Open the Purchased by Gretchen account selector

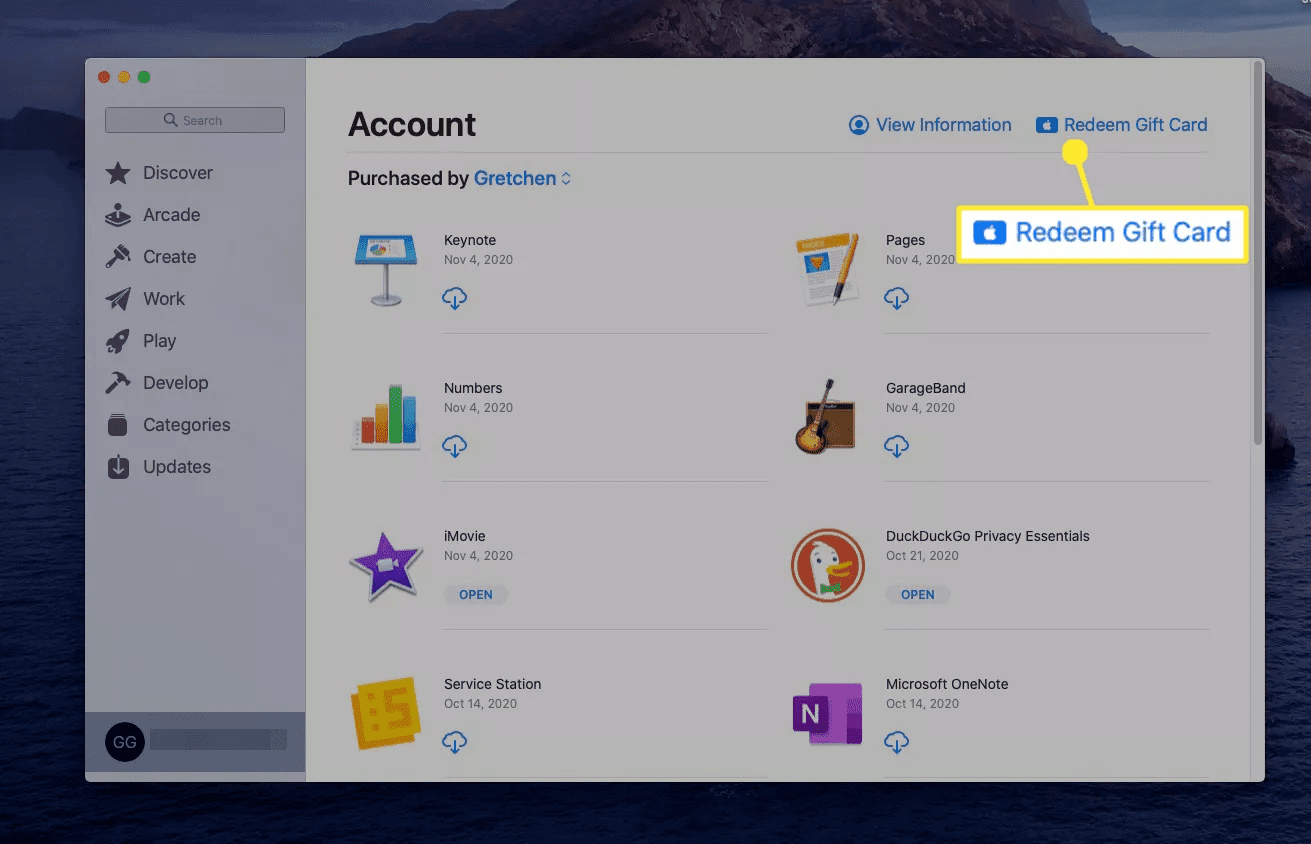(x=521, y=178)
